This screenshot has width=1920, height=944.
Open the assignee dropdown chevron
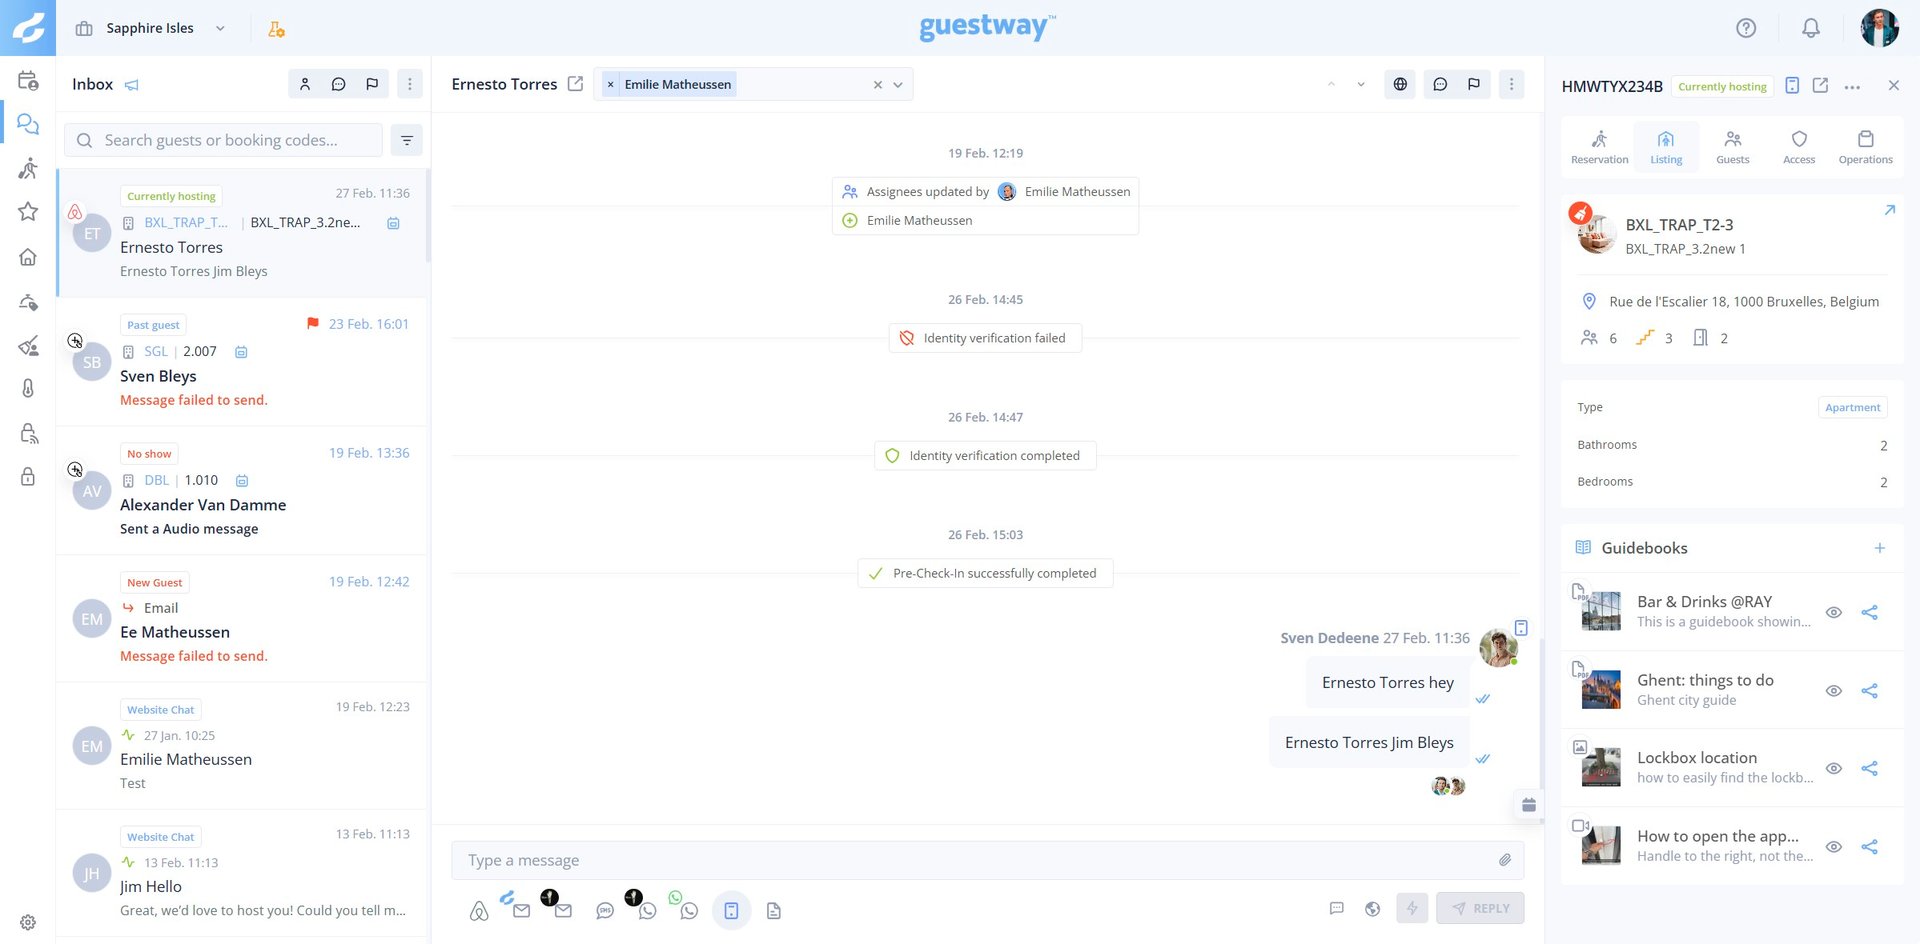(x=898, y=85)
